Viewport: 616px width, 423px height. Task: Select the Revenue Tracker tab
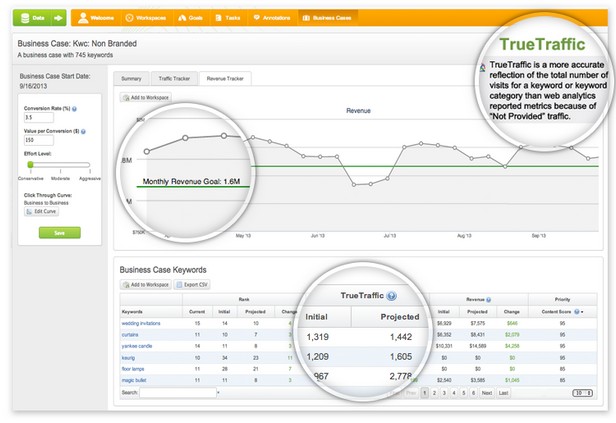pos(225,78)
